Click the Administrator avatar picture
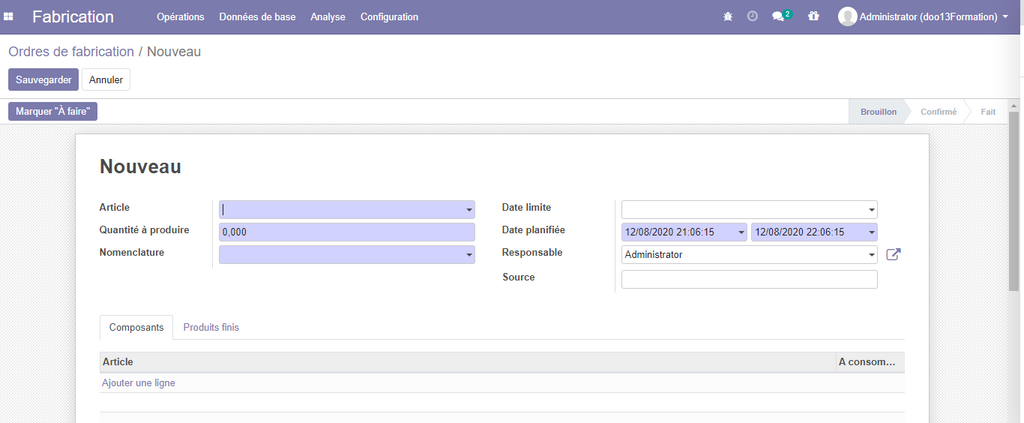Viewport: 1024px width, 423px height. (x=847, y=17)
